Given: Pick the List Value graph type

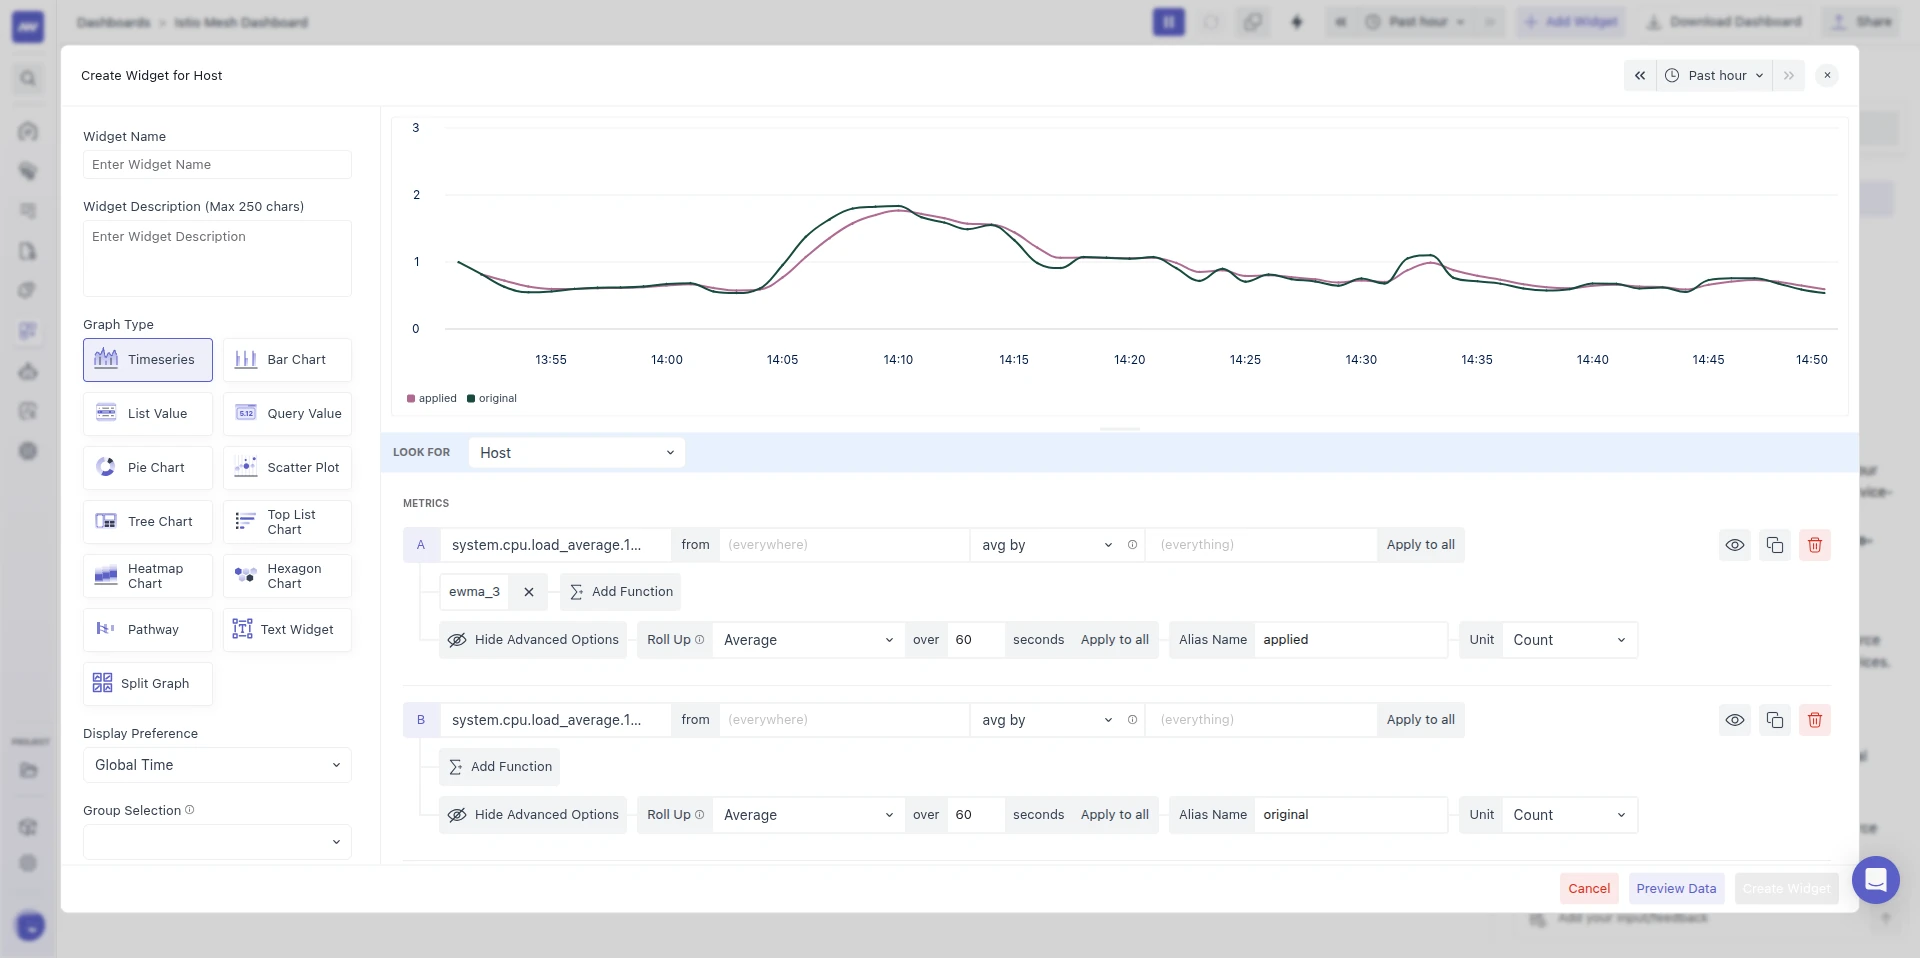Looking at the screenshot, I should [x=148, y=414].
